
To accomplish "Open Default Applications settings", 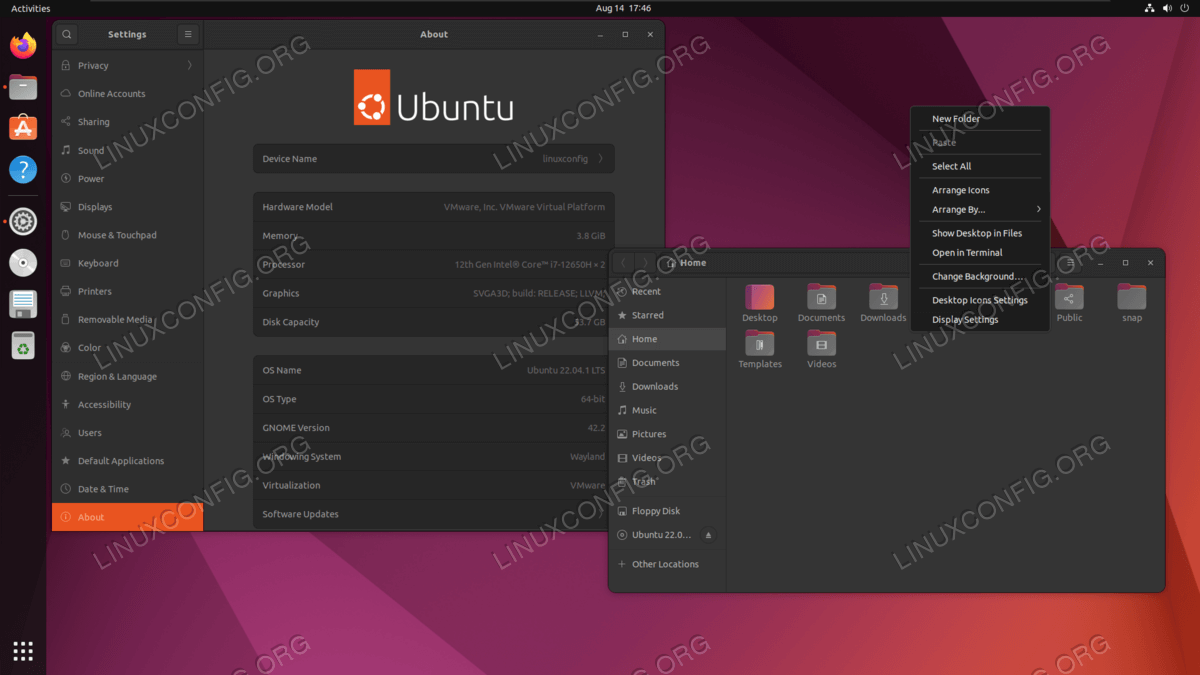I will pyautogui.click(x=127, y=461).
